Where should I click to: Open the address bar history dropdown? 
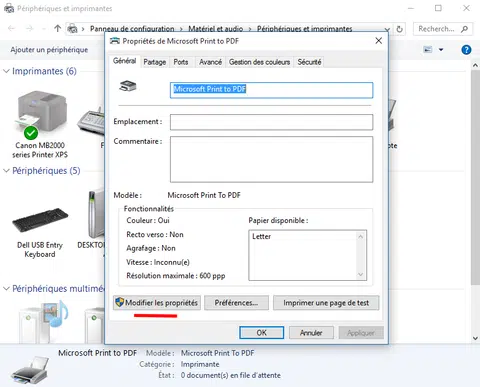click(x=387, y=29)
